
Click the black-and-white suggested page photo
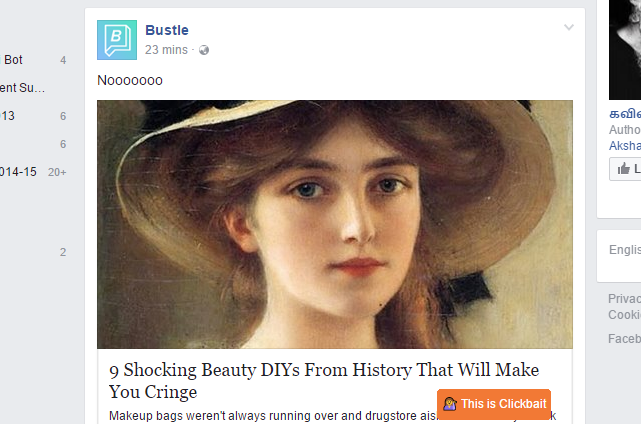(x=625, y=49)
